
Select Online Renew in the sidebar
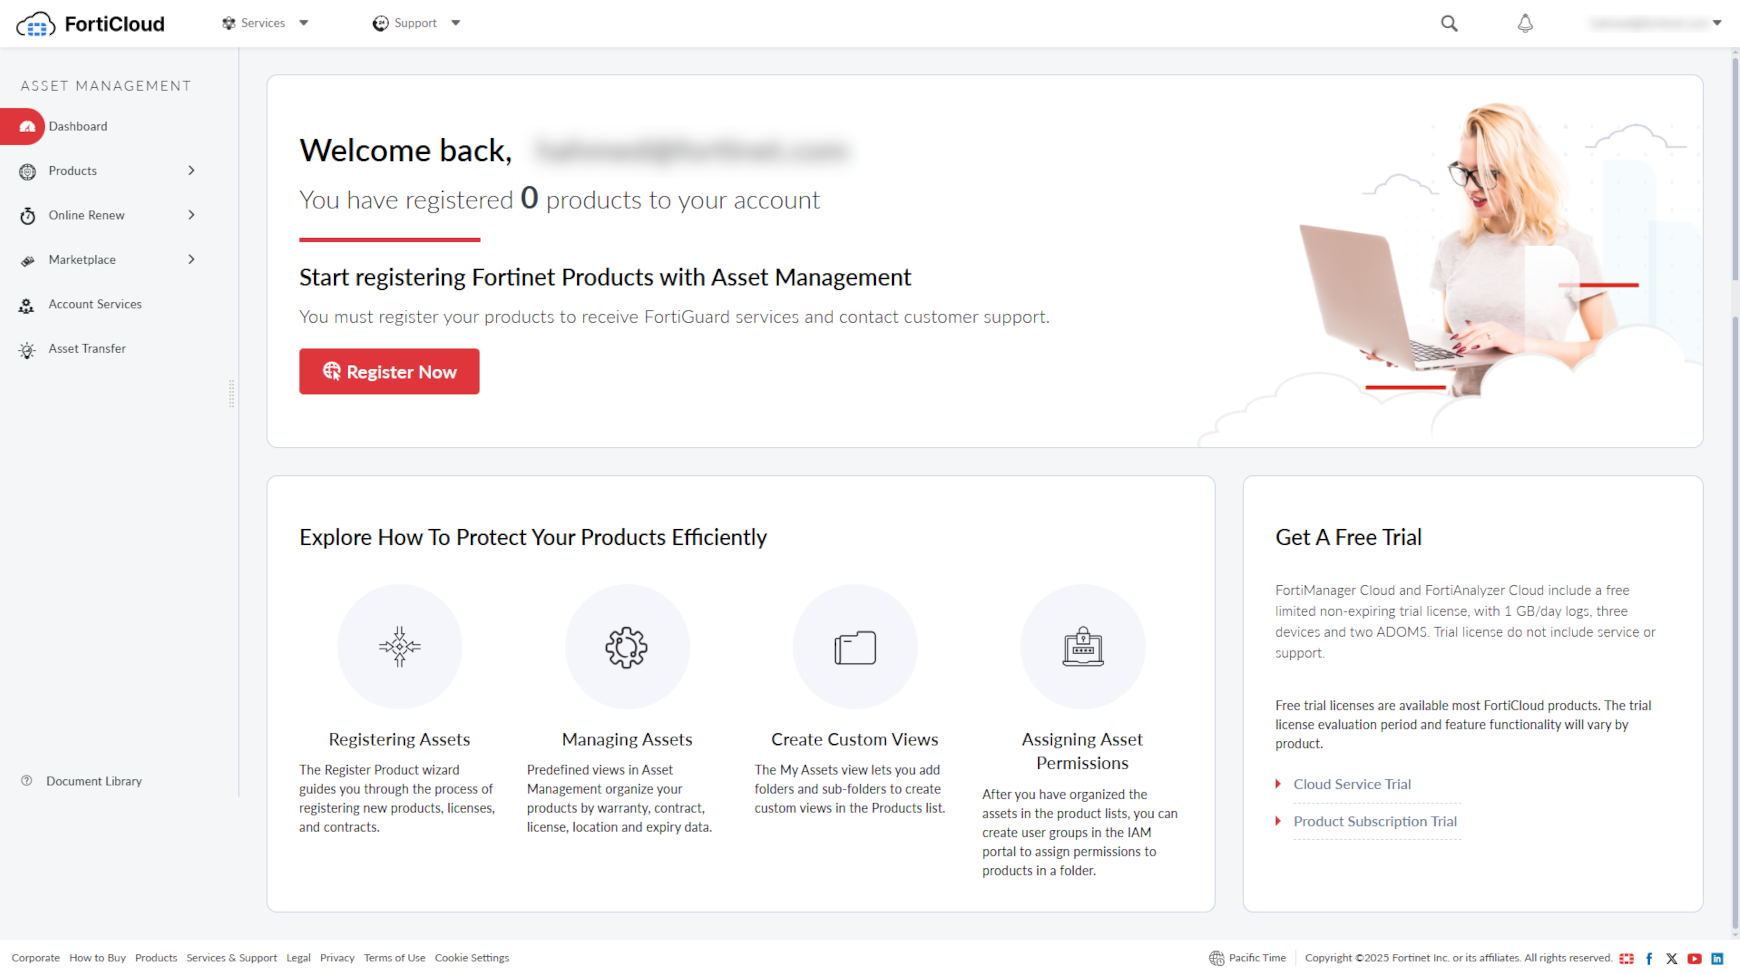click(87, 215)
